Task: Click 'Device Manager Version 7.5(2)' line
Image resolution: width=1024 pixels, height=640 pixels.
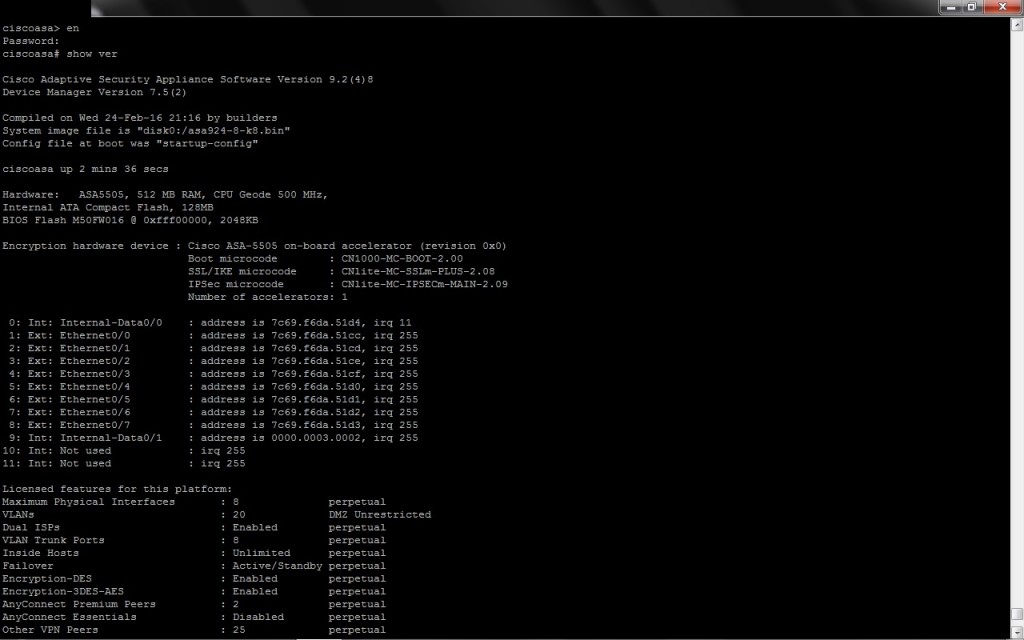Action: click(x=94, y=92)
